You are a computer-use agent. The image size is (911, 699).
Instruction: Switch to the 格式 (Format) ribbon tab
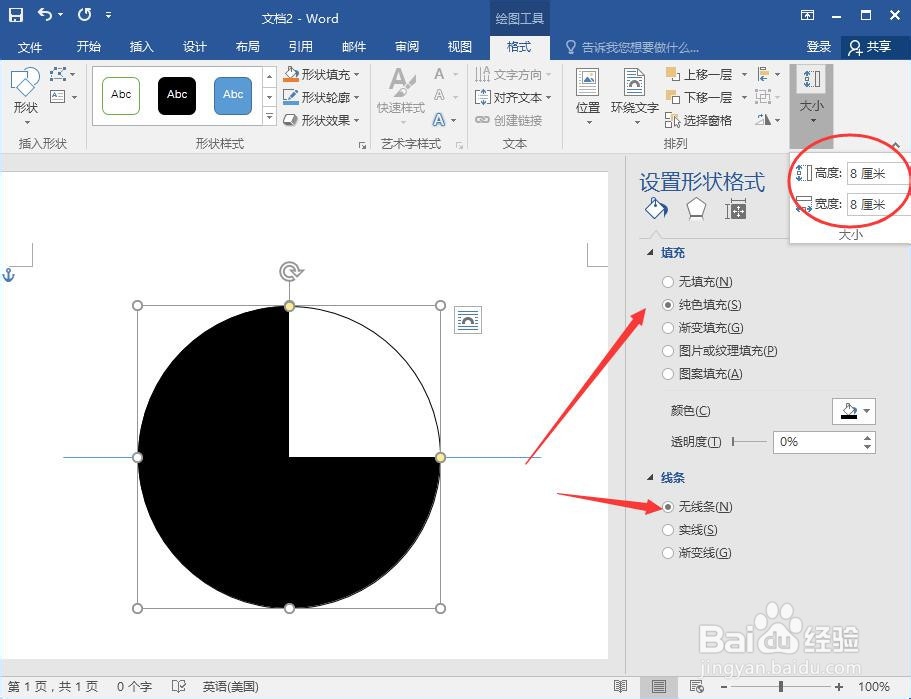(x=519, y=46)
